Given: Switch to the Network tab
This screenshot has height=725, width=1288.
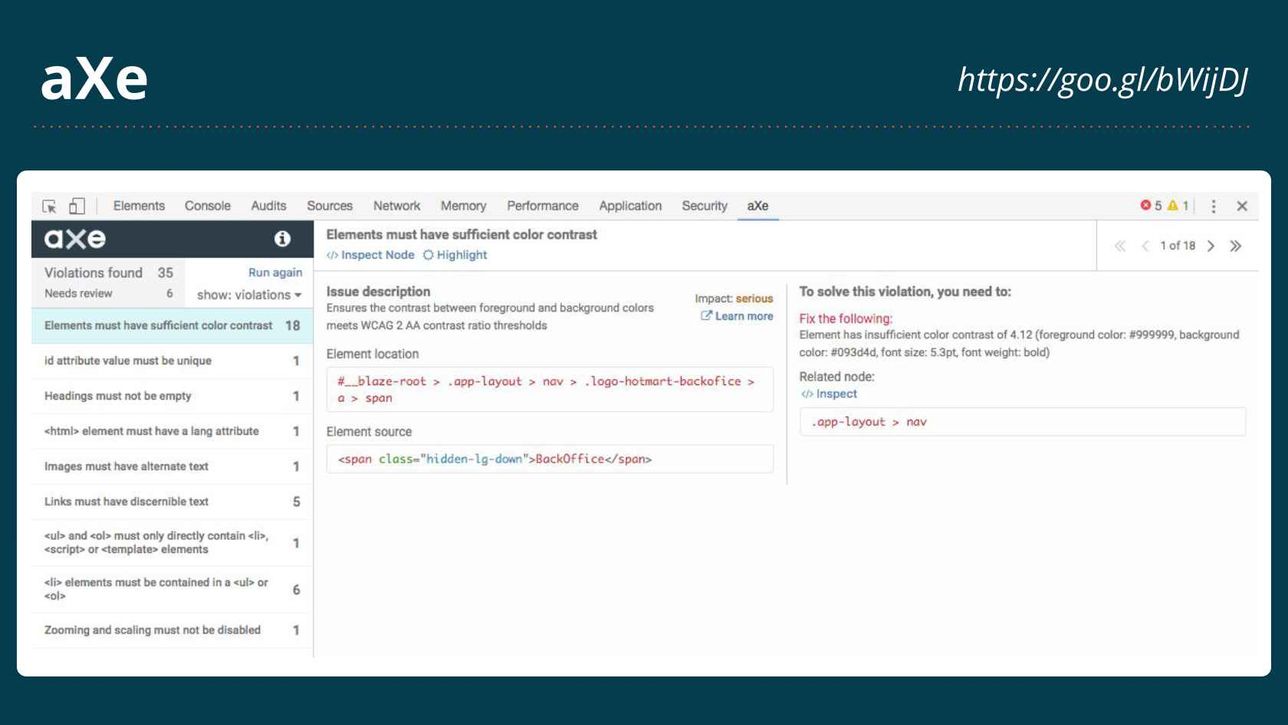Looking at the screenshot, I should pyautogui.click(x=397, y=206).
